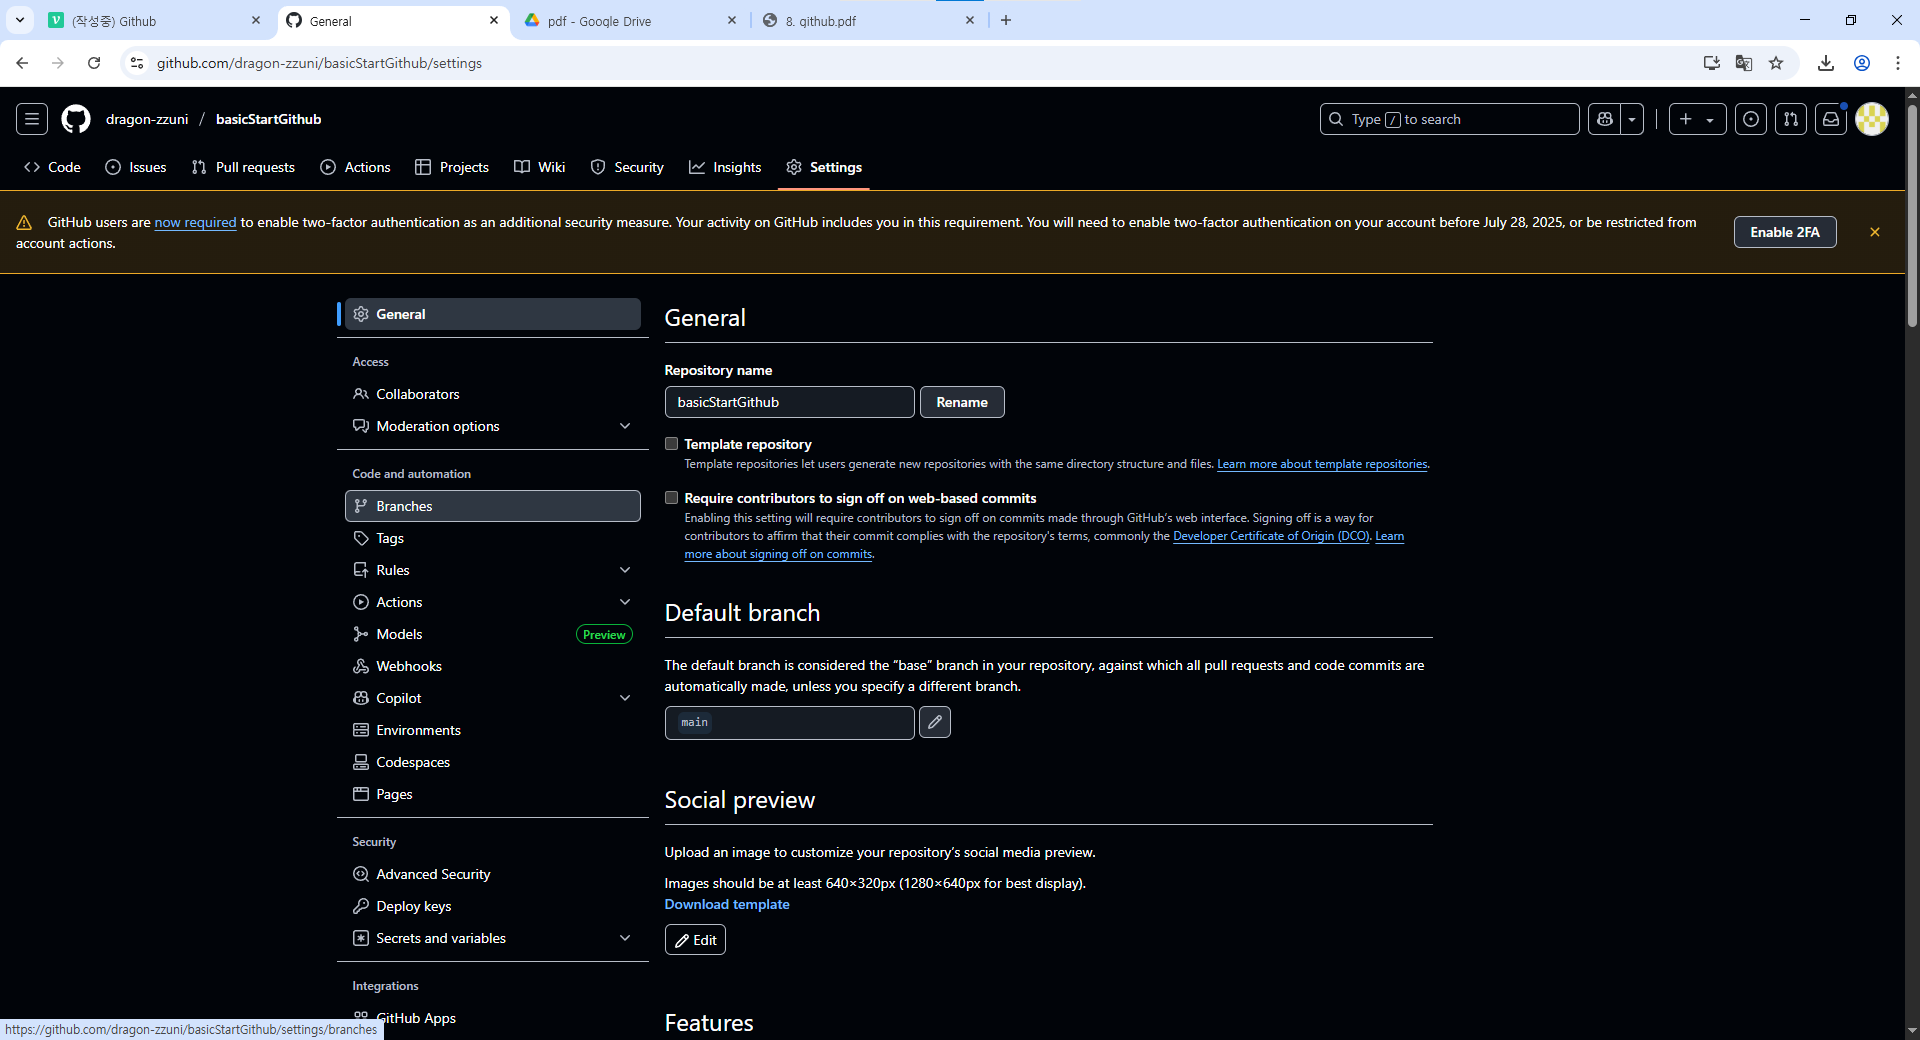The width and height of the screenshot is (1920, 1040).
Task: Click the GitHub search box
Action: pyautogui.click(x=1450, y=119)
